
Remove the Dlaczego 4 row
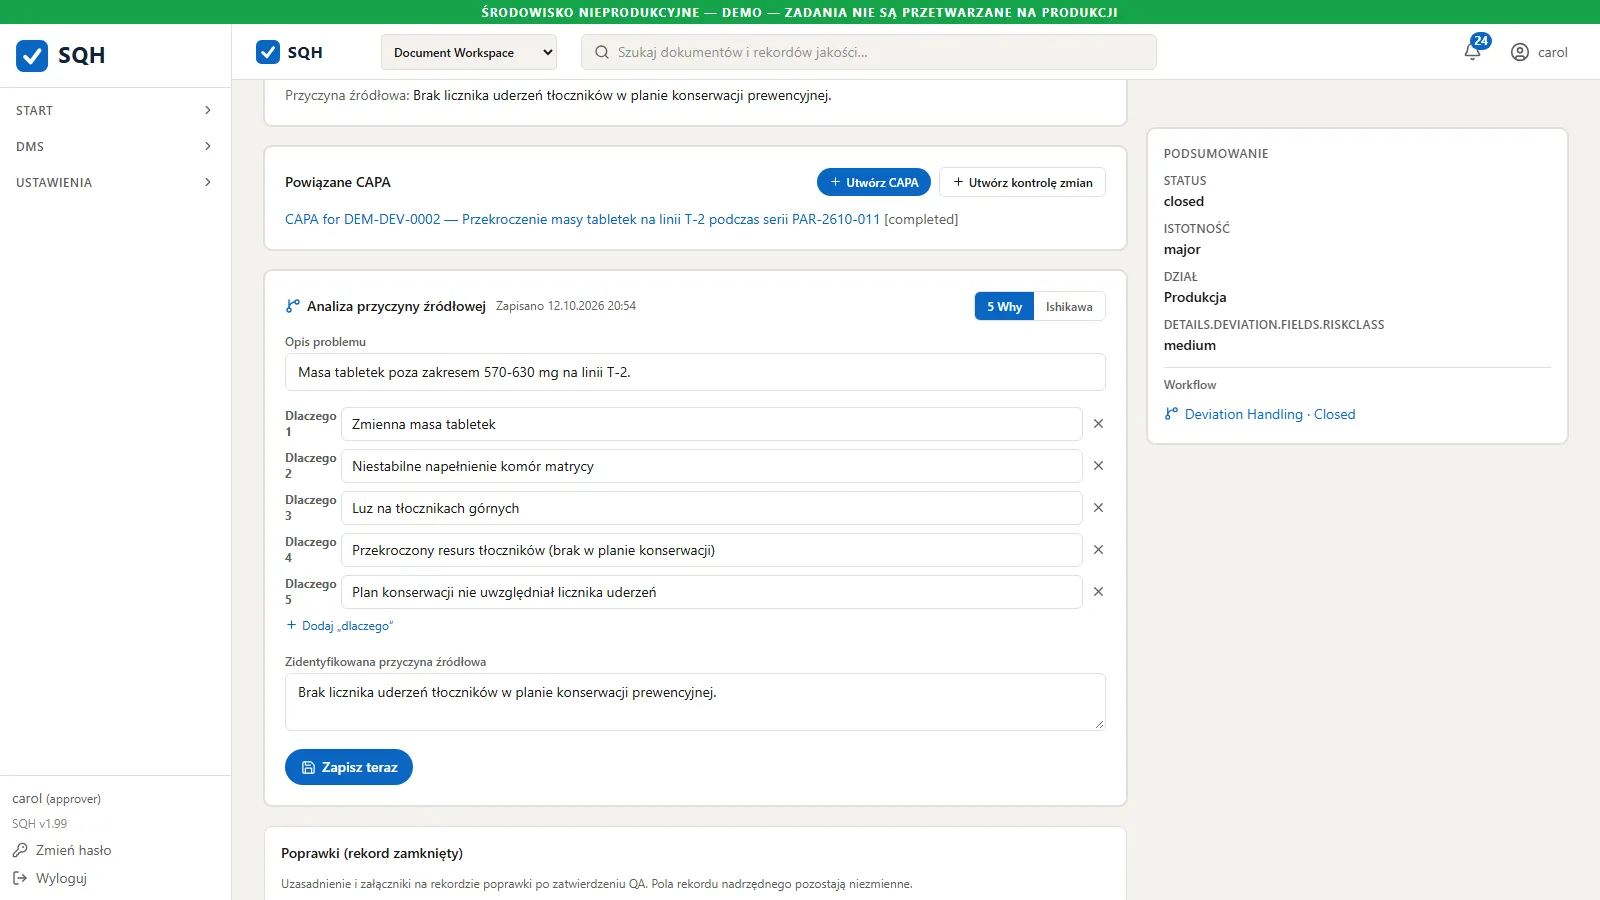coord(1098,550)
